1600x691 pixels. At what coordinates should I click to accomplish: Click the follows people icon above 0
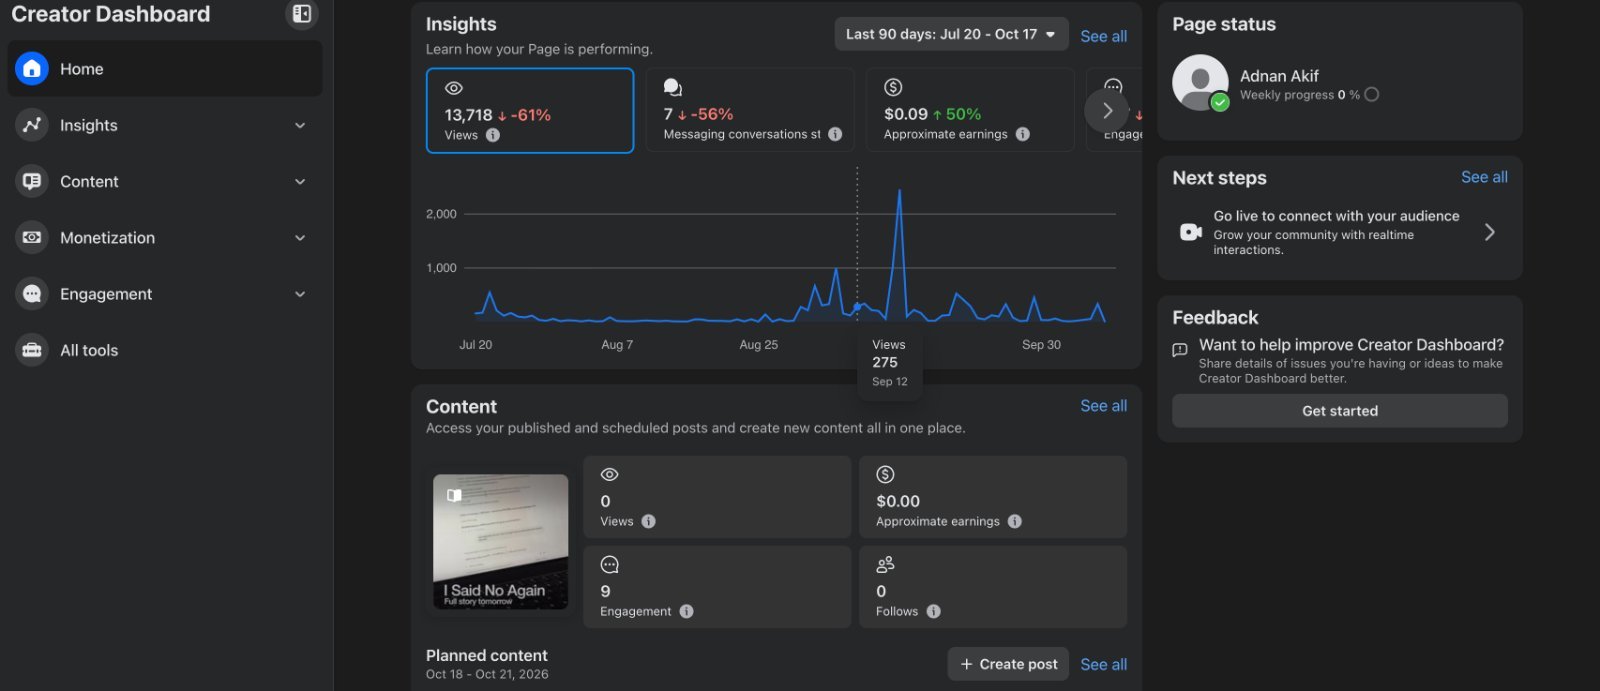tap(885, 565)
